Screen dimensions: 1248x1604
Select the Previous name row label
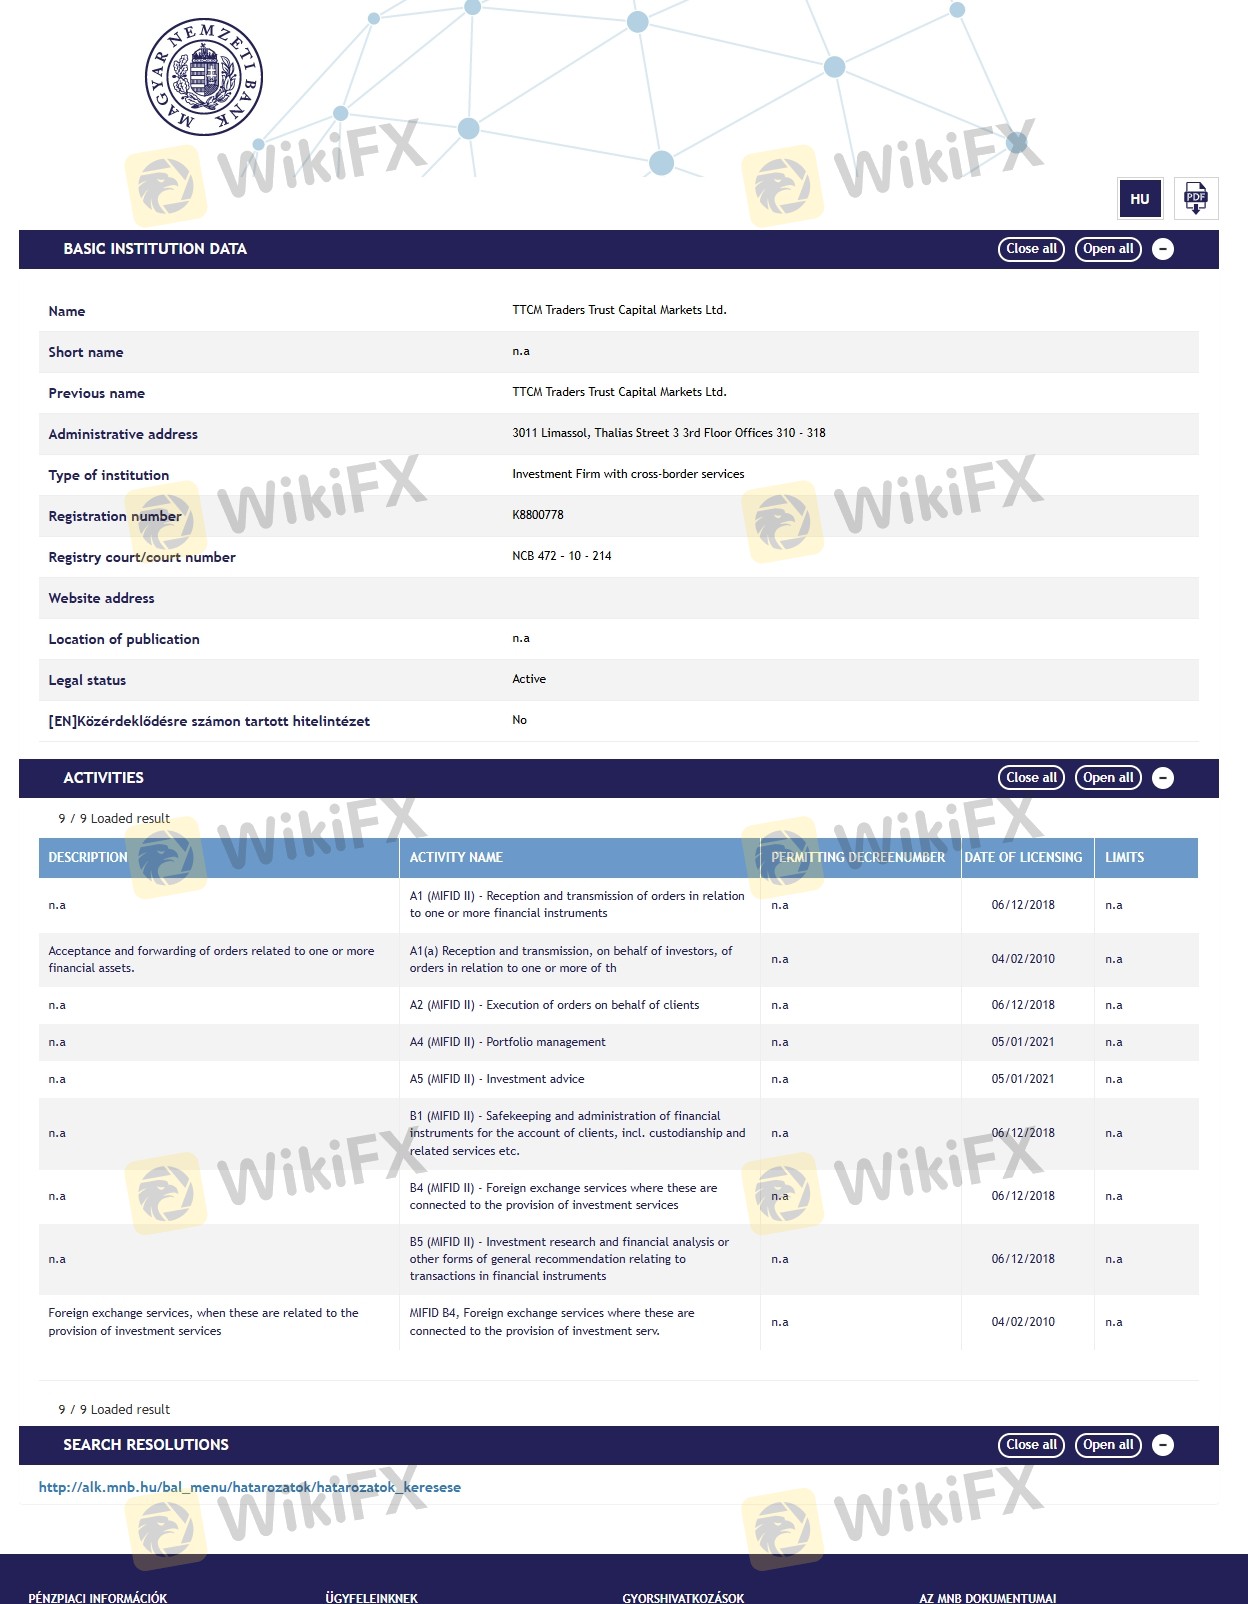(96, 393)
